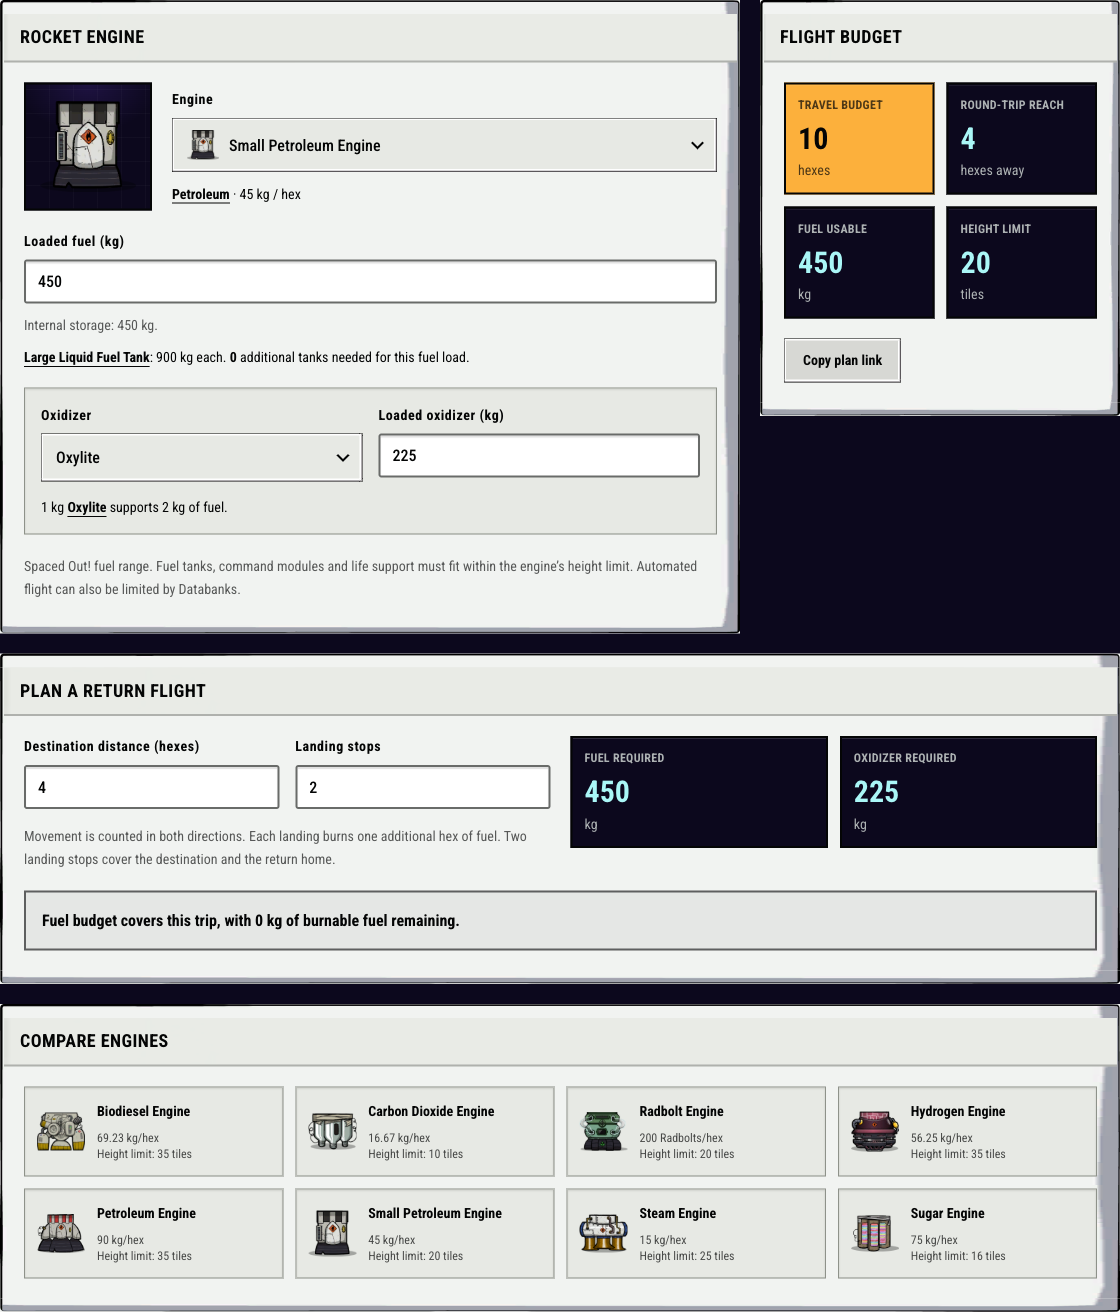
Task: Open the Oxylite link in oxidizer note
Action: pyautogui.click(x=87, y=507)
